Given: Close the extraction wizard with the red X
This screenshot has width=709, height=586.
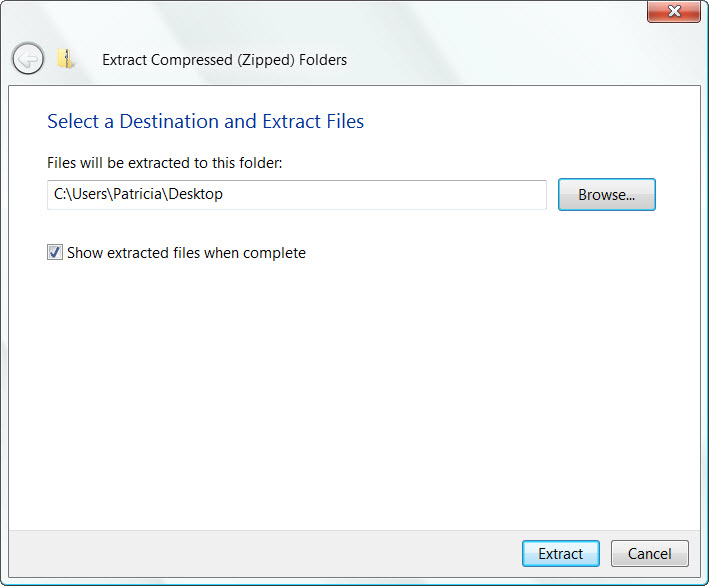Looking at the screenshot, I should pyautogui.click(x=674, y=11).
